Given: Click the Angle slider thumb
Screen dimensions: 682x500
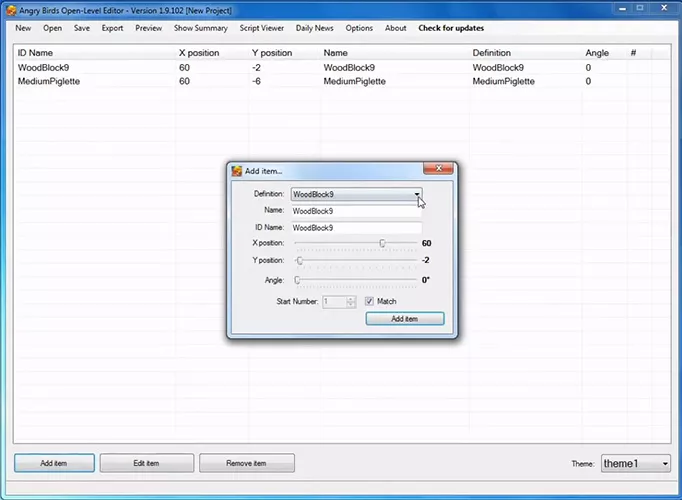Looking at the screenshot, I should (297, 280).
